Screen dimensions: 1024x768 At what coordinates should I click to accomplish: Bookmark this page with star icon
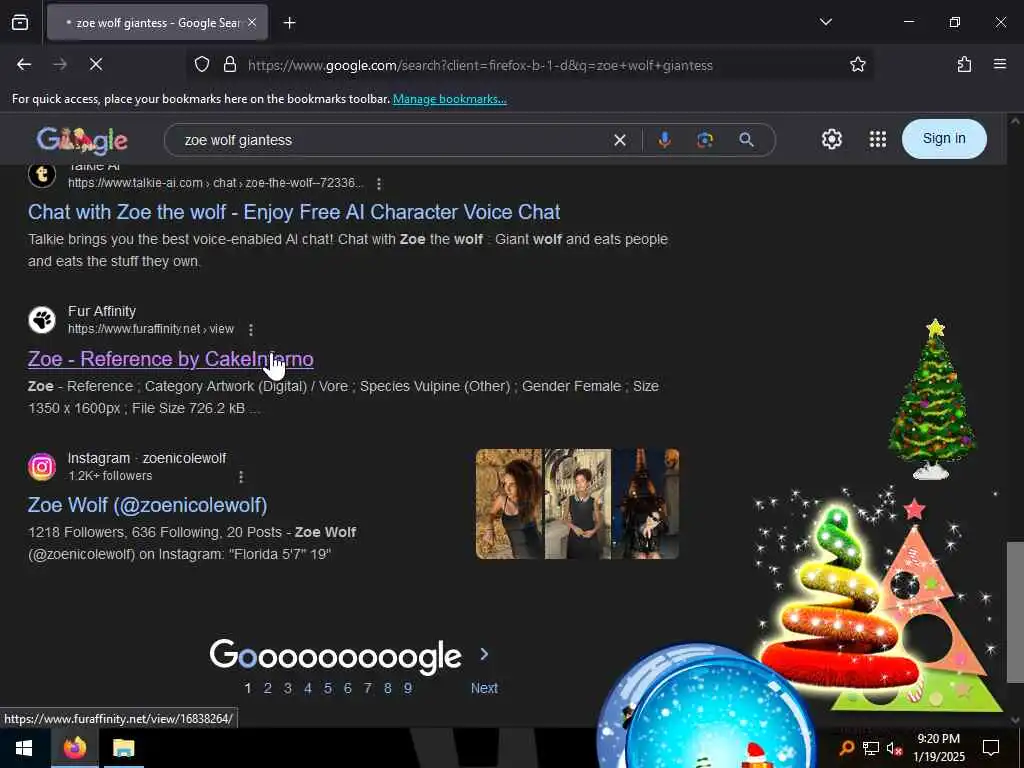point(857,65)
